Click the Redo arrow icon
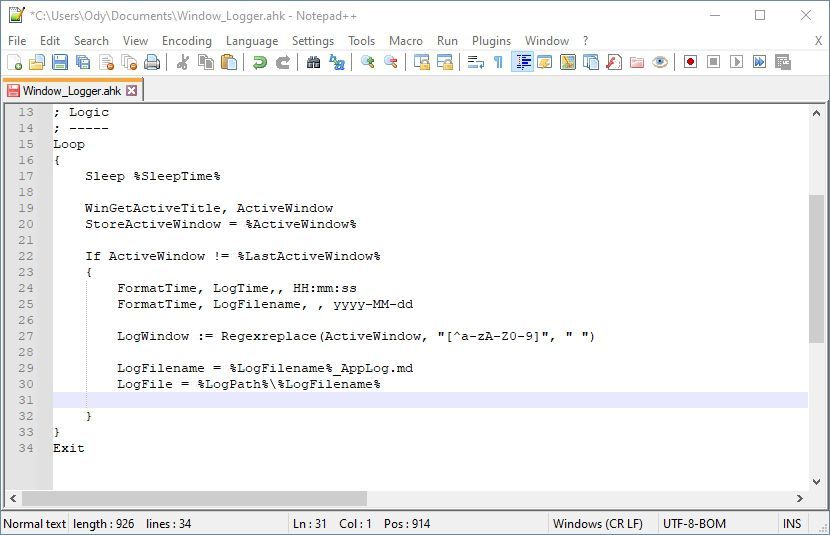The image size is (830, 535). (283, 62)
